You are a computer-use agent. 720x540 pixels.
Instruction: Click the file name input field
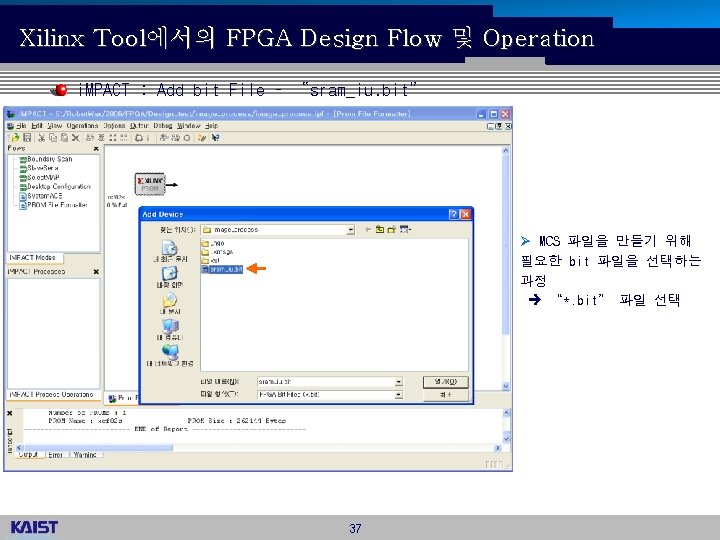(330, 382)
